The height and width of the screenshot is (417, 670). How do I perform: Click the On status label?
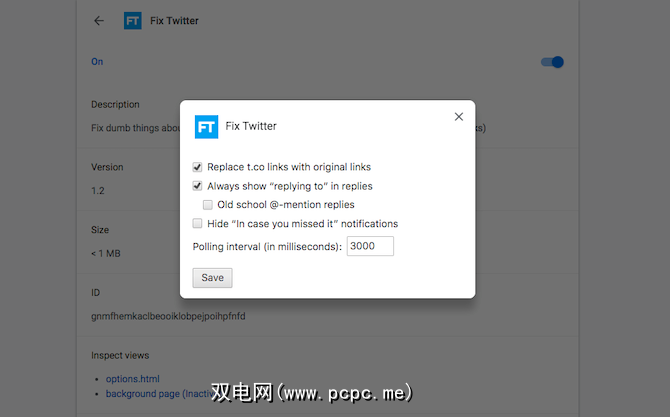[97, 62]
